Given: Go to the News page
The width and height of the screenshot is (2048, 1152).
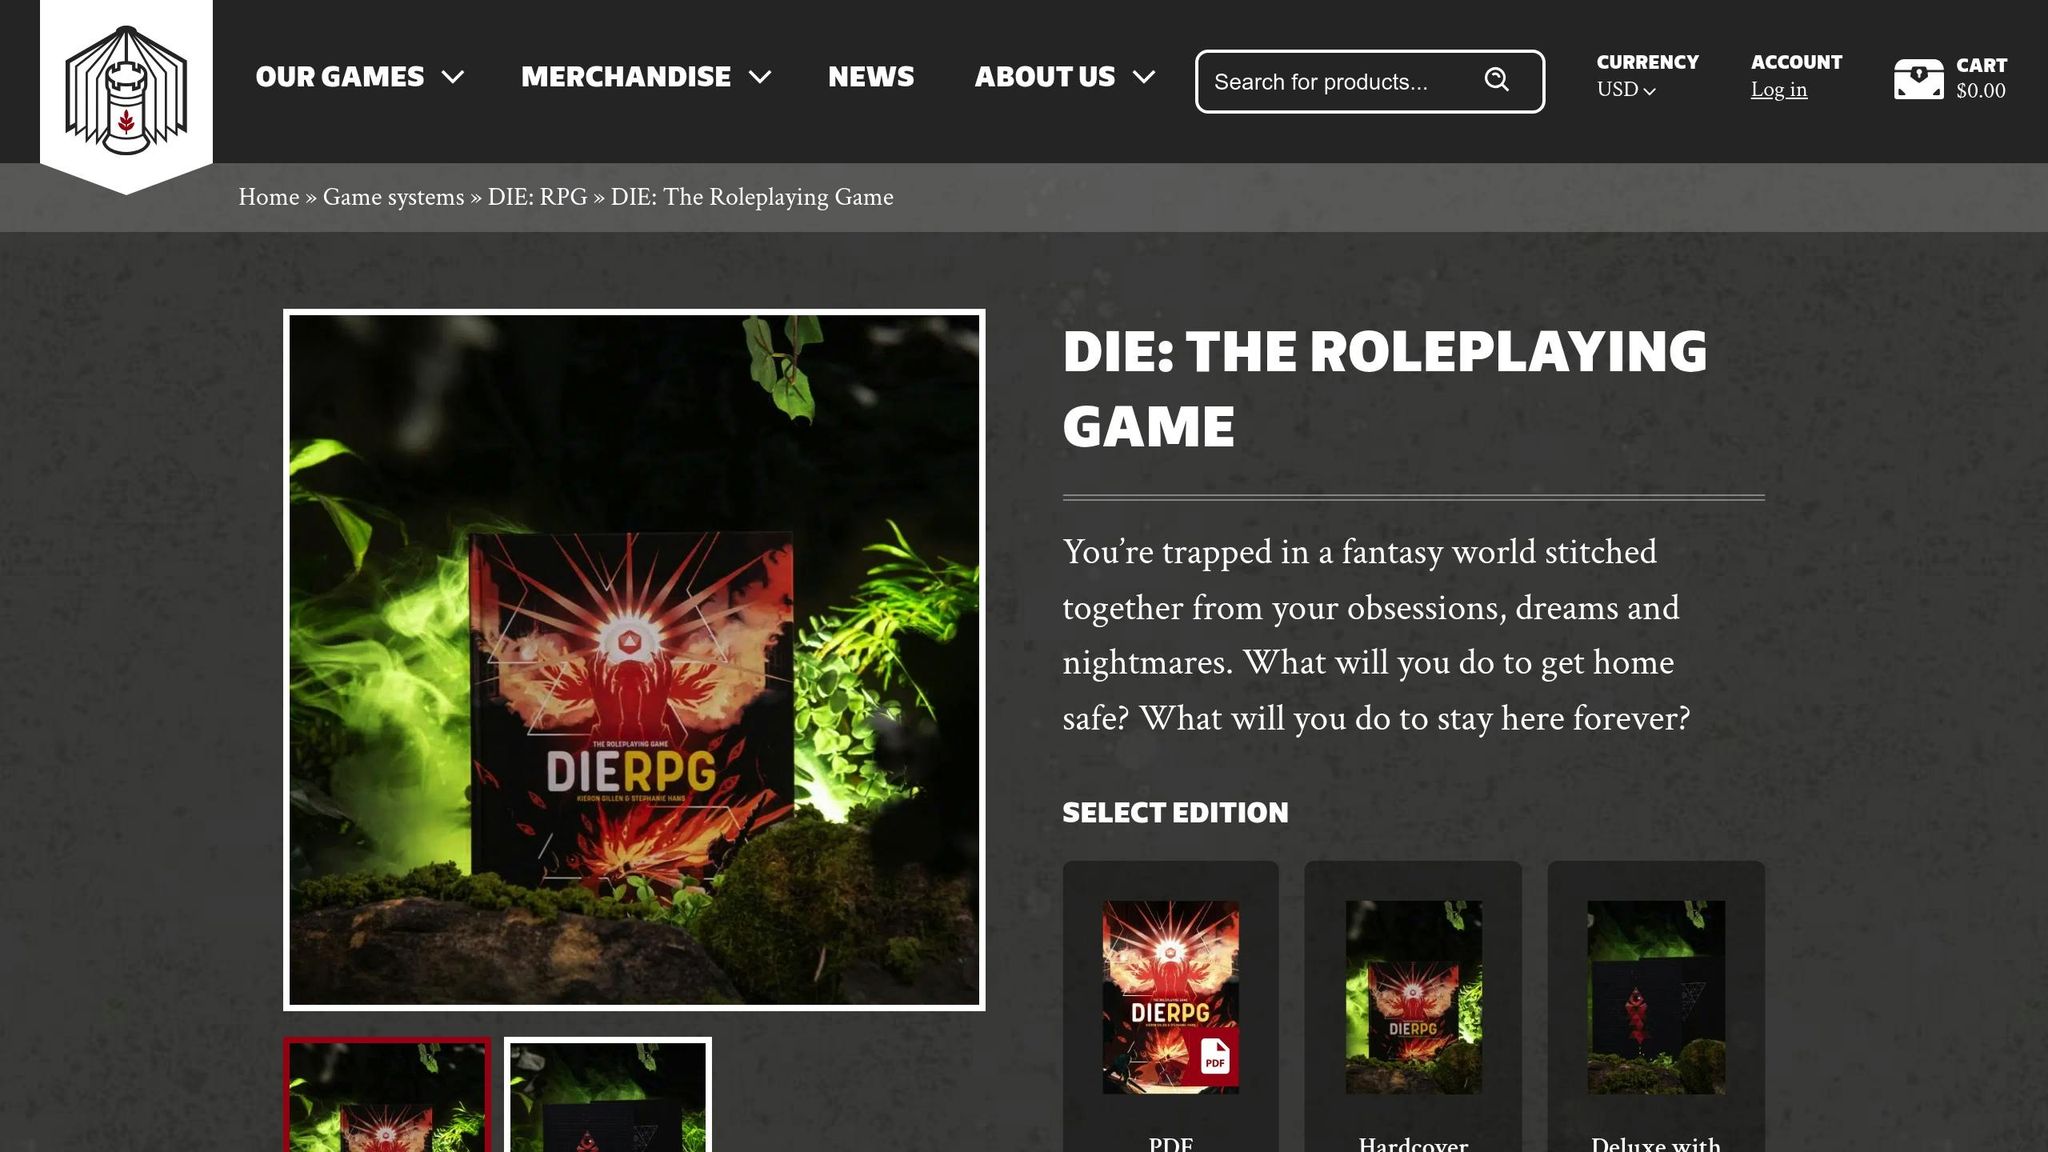Looking at the screenshot, I should [871, 77].
